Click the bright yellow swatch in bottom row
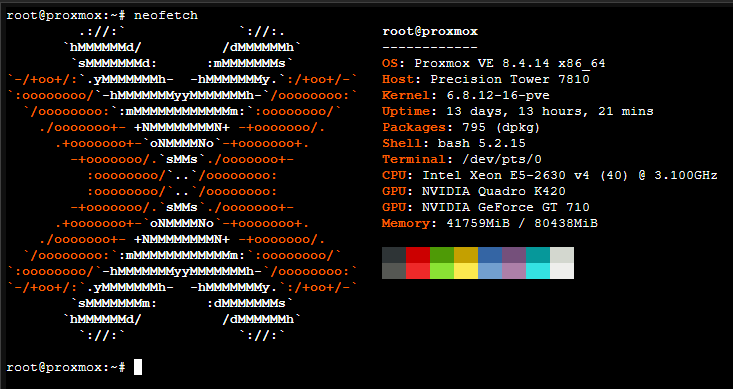The height and width of the screenshot is (389, 733). pyautogui.click(x=466, y=271)
